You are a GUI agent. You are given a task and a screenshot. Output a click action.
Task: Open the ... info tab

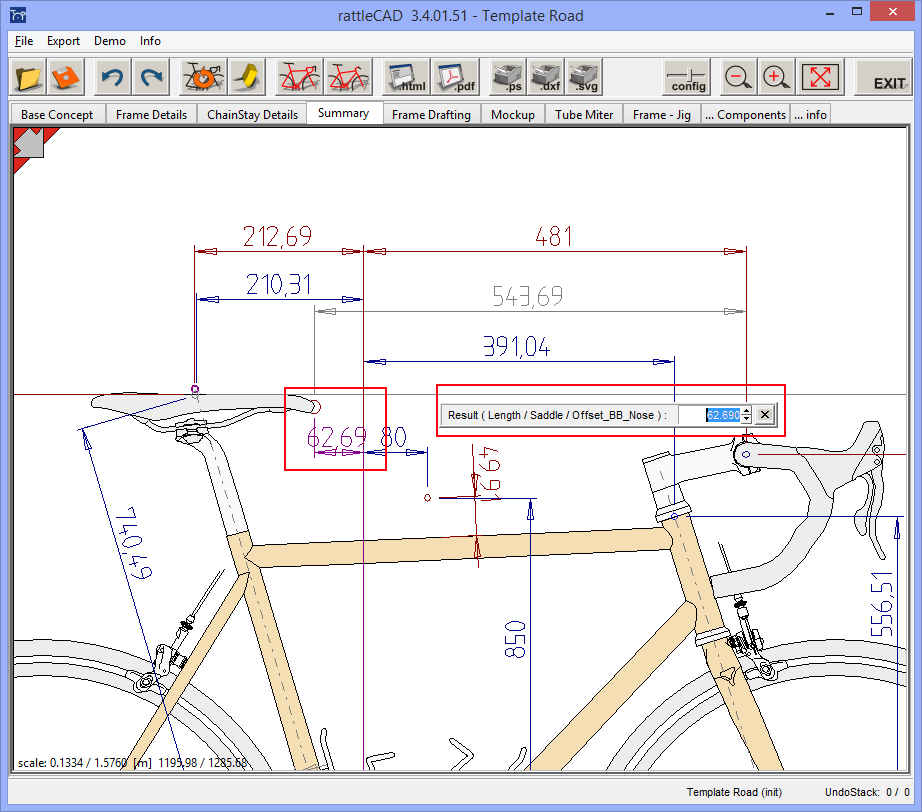pyautogui.click(x=810, y=115)
